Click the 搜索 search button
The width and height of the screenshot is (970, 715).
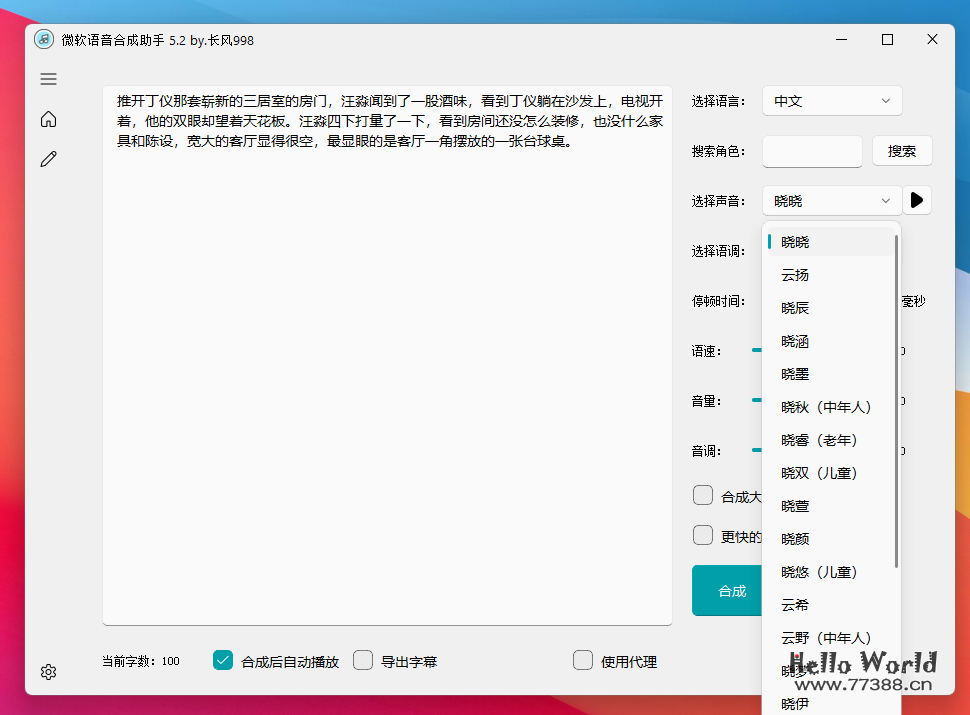click(904, 150)
